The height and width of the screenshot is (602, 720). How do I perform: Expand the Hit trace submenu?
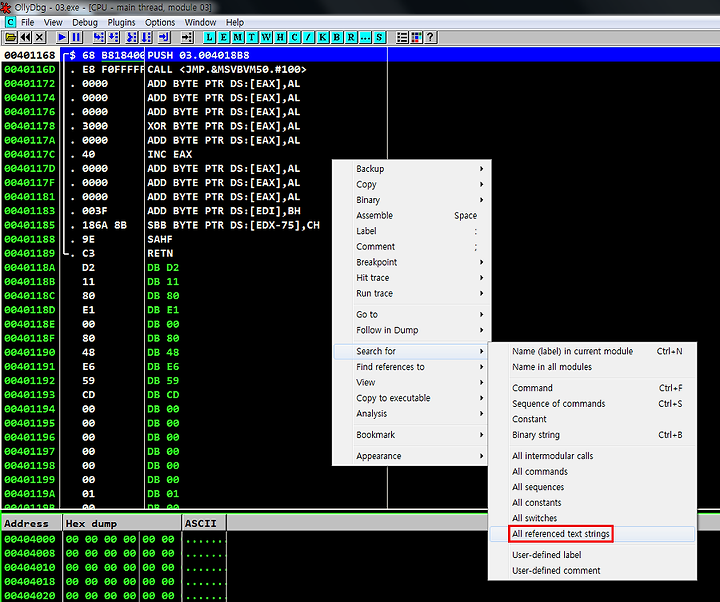[411, 278]
